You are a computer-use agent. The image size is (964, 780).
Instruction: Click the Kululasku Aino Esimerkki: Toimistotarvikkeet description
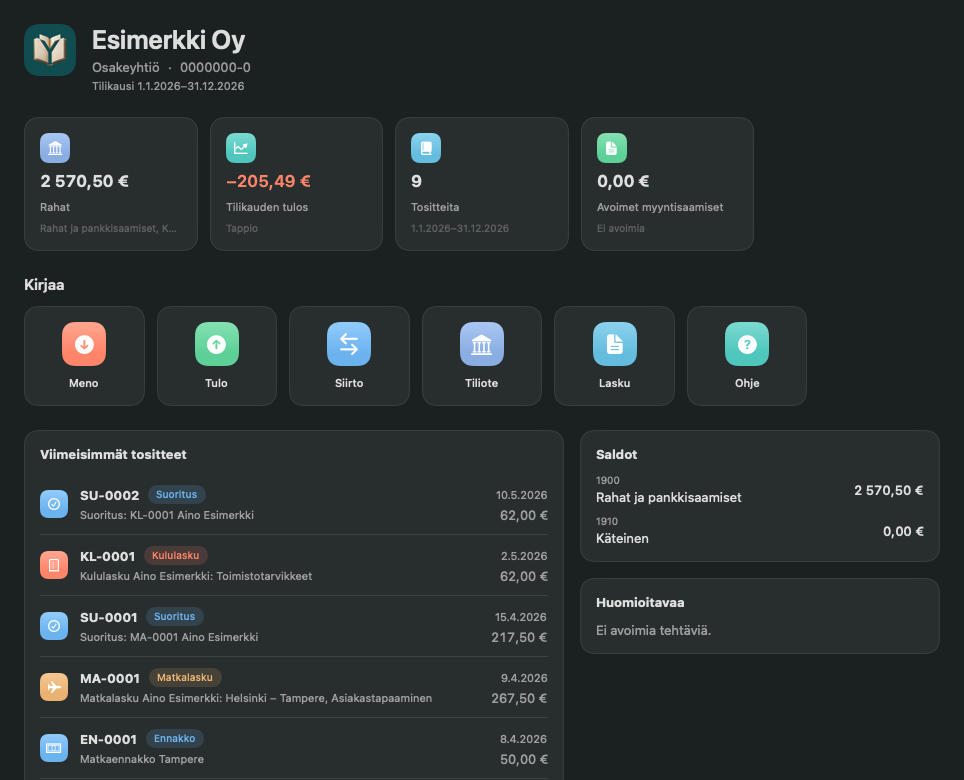pyautogui.click(x=196, y=577)
